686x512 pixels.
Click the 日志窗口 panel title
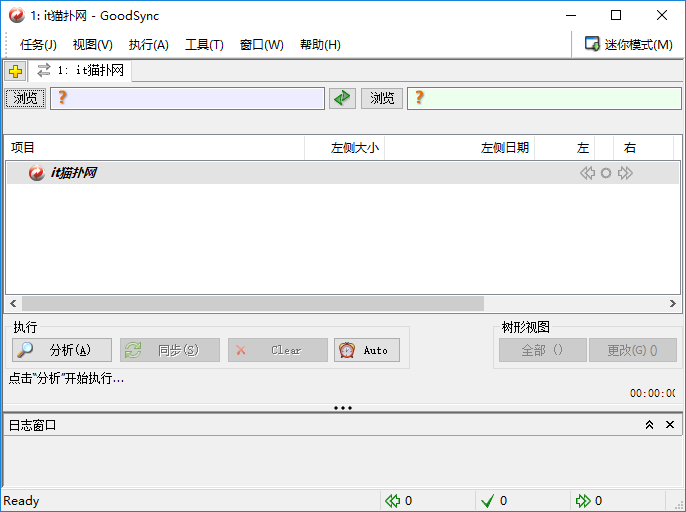[32, 425]
